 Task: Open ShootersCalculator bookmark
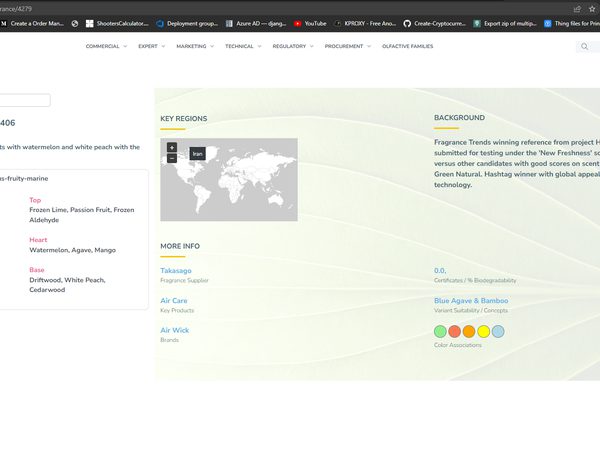(x=117, y=23)
